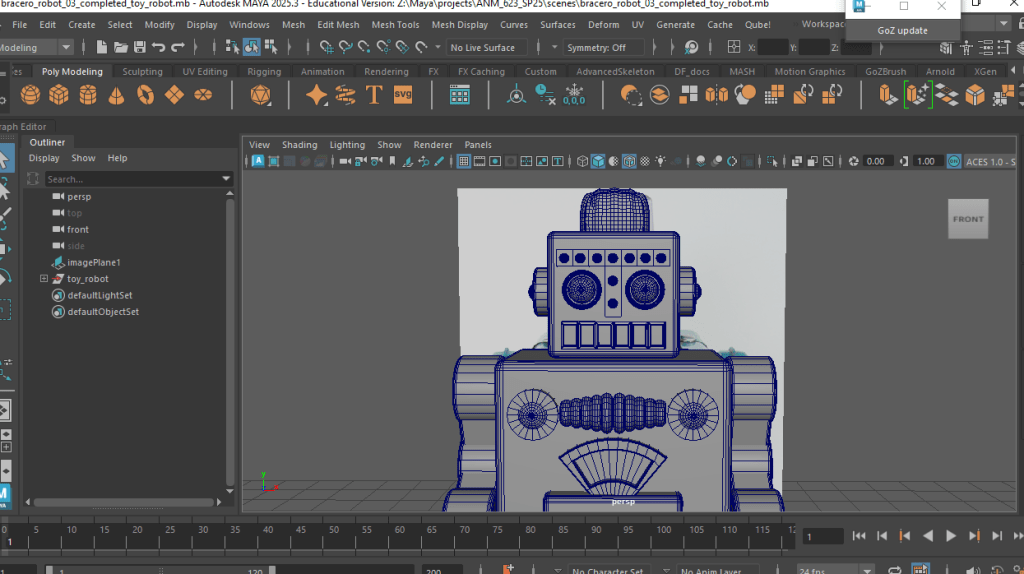Click the FRONT face of the view cube

(x=967, y=219)
